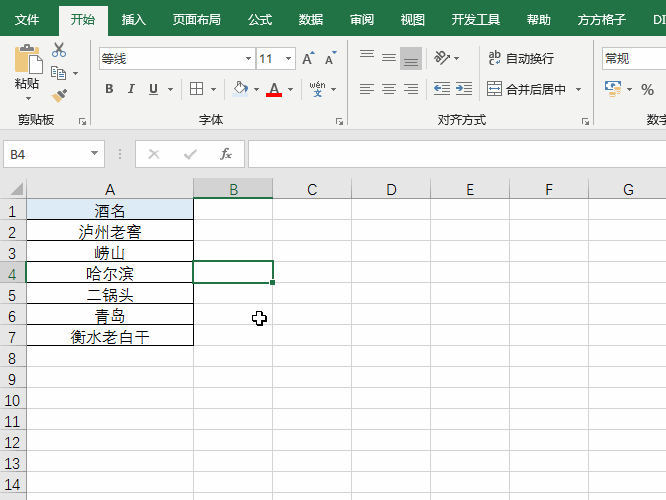Toggle Italic formatting
The image size is (666, 500).
click(x=131, y=89)
